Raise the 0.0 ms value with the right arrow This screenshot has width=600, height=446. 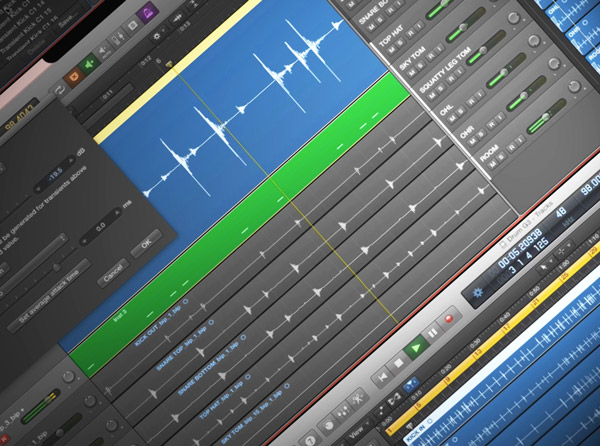coord(117,212)
